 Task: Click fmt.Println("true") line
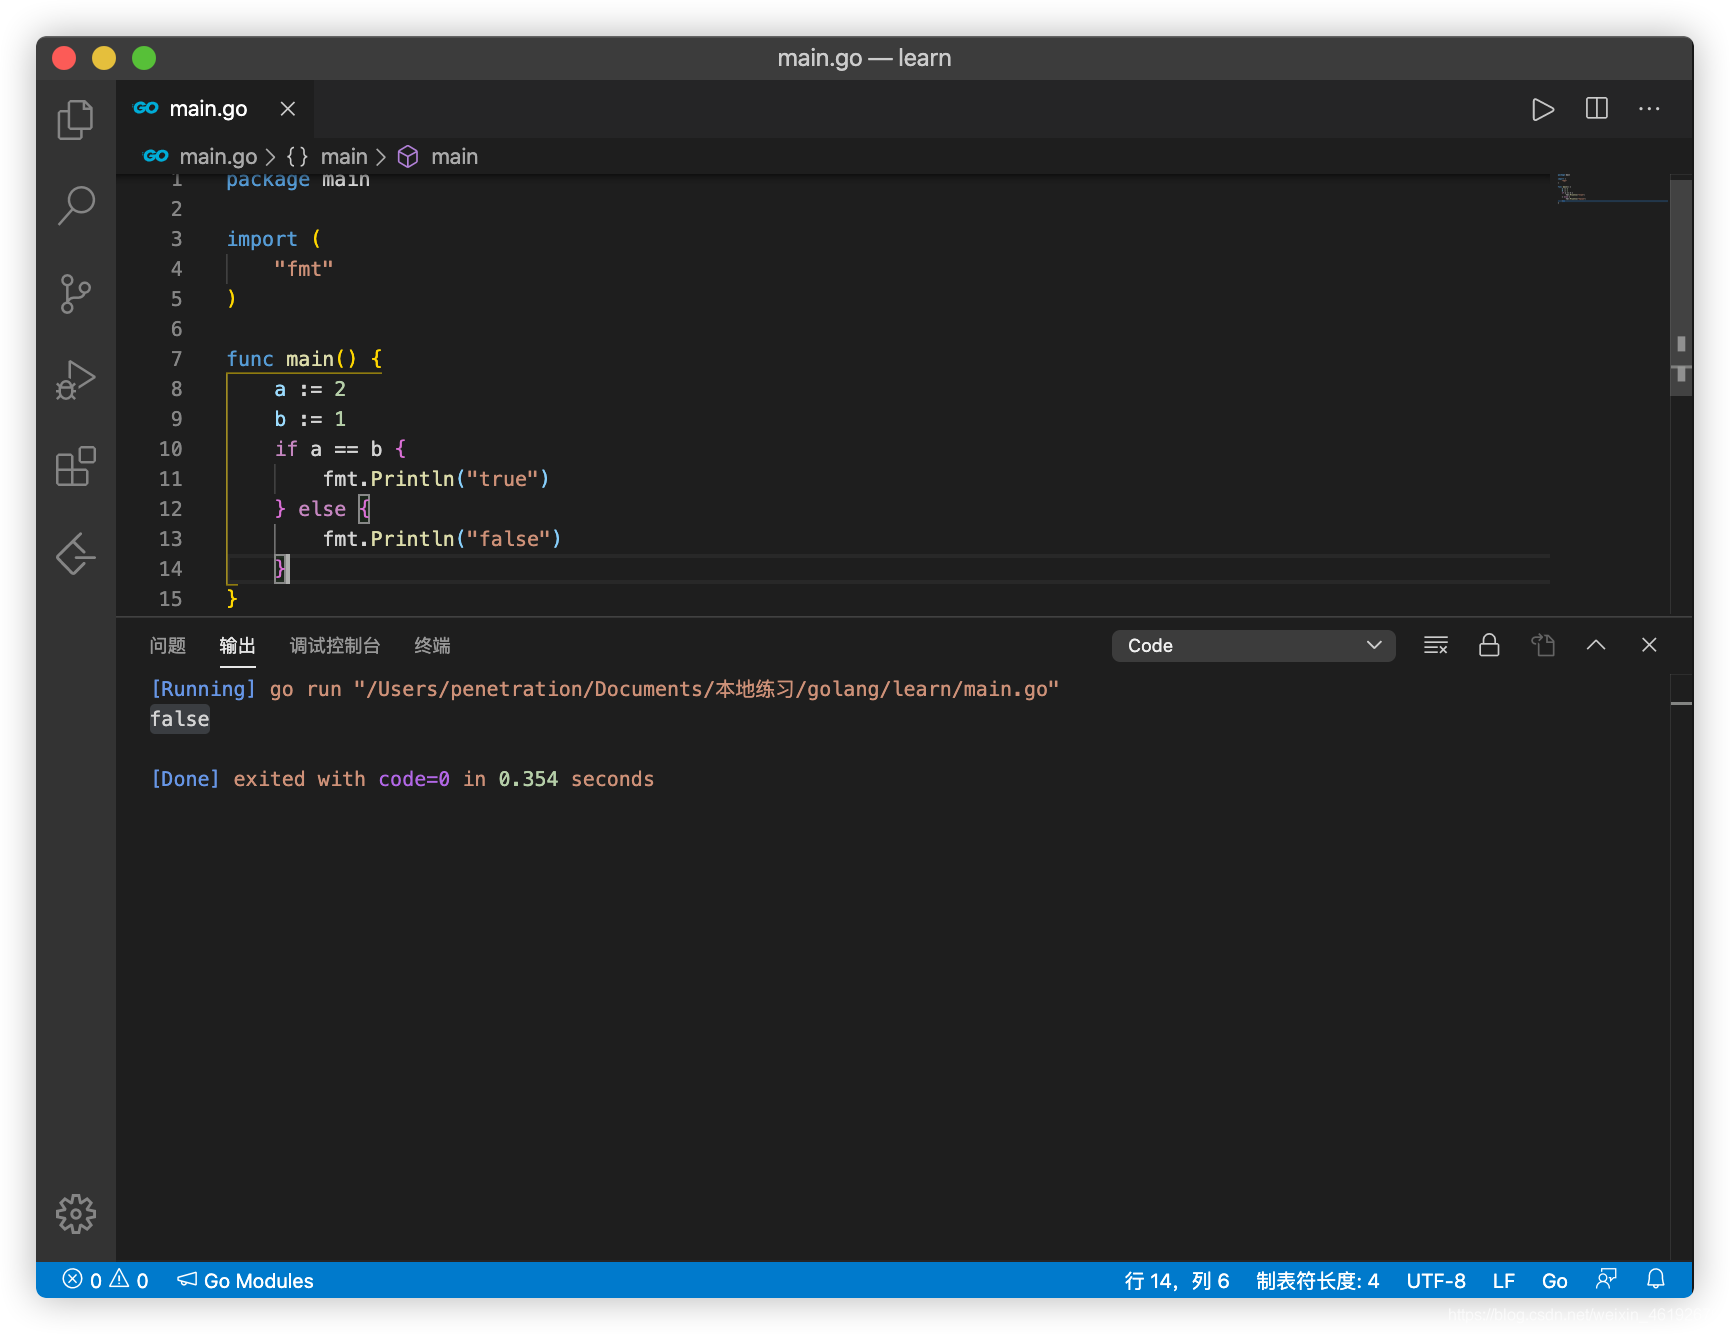tap(436, 479)
